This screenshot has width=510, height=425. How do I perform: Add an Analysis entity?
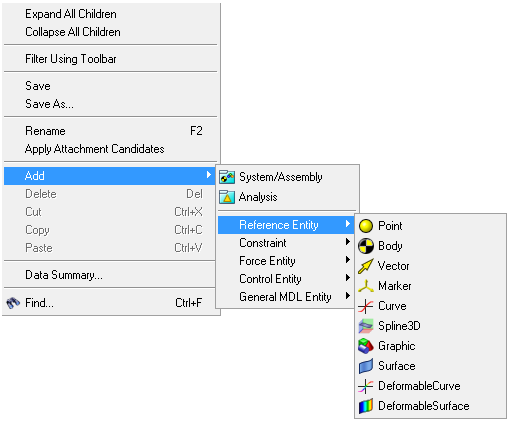point(288,197)
